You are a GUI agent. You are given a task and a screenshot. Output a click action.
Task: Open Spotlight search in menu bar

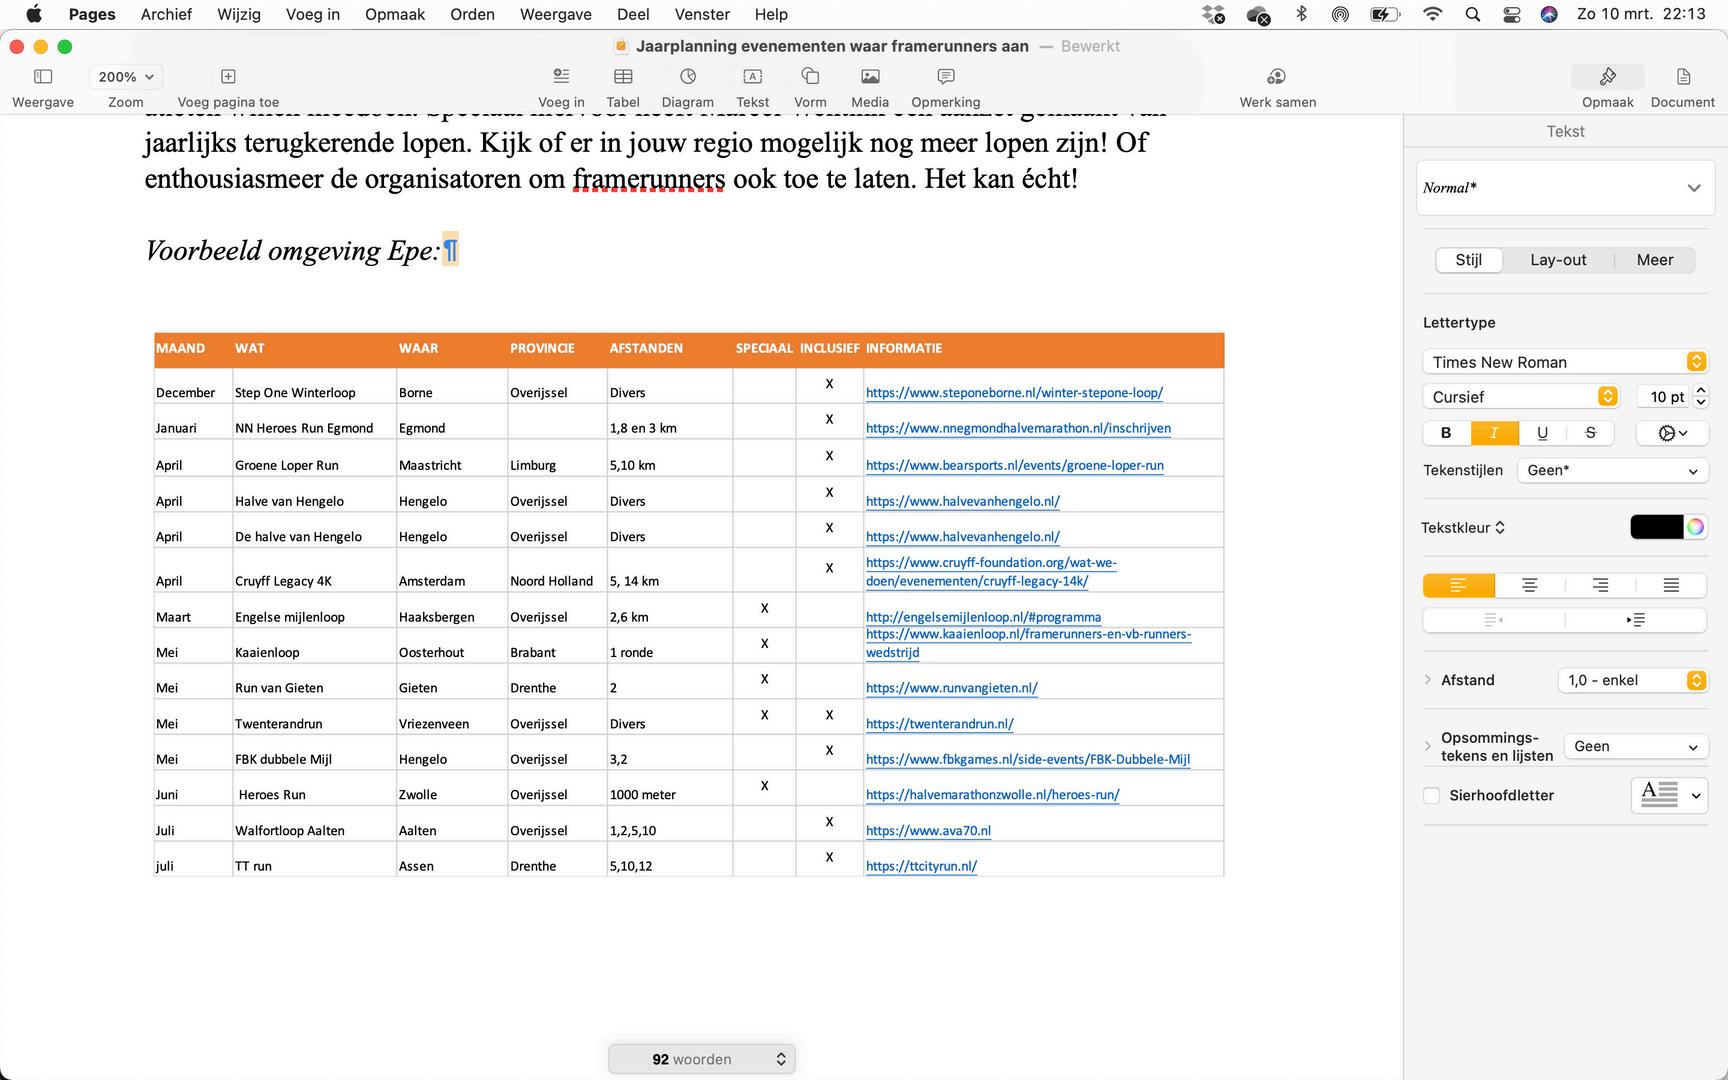[1472, 14]
